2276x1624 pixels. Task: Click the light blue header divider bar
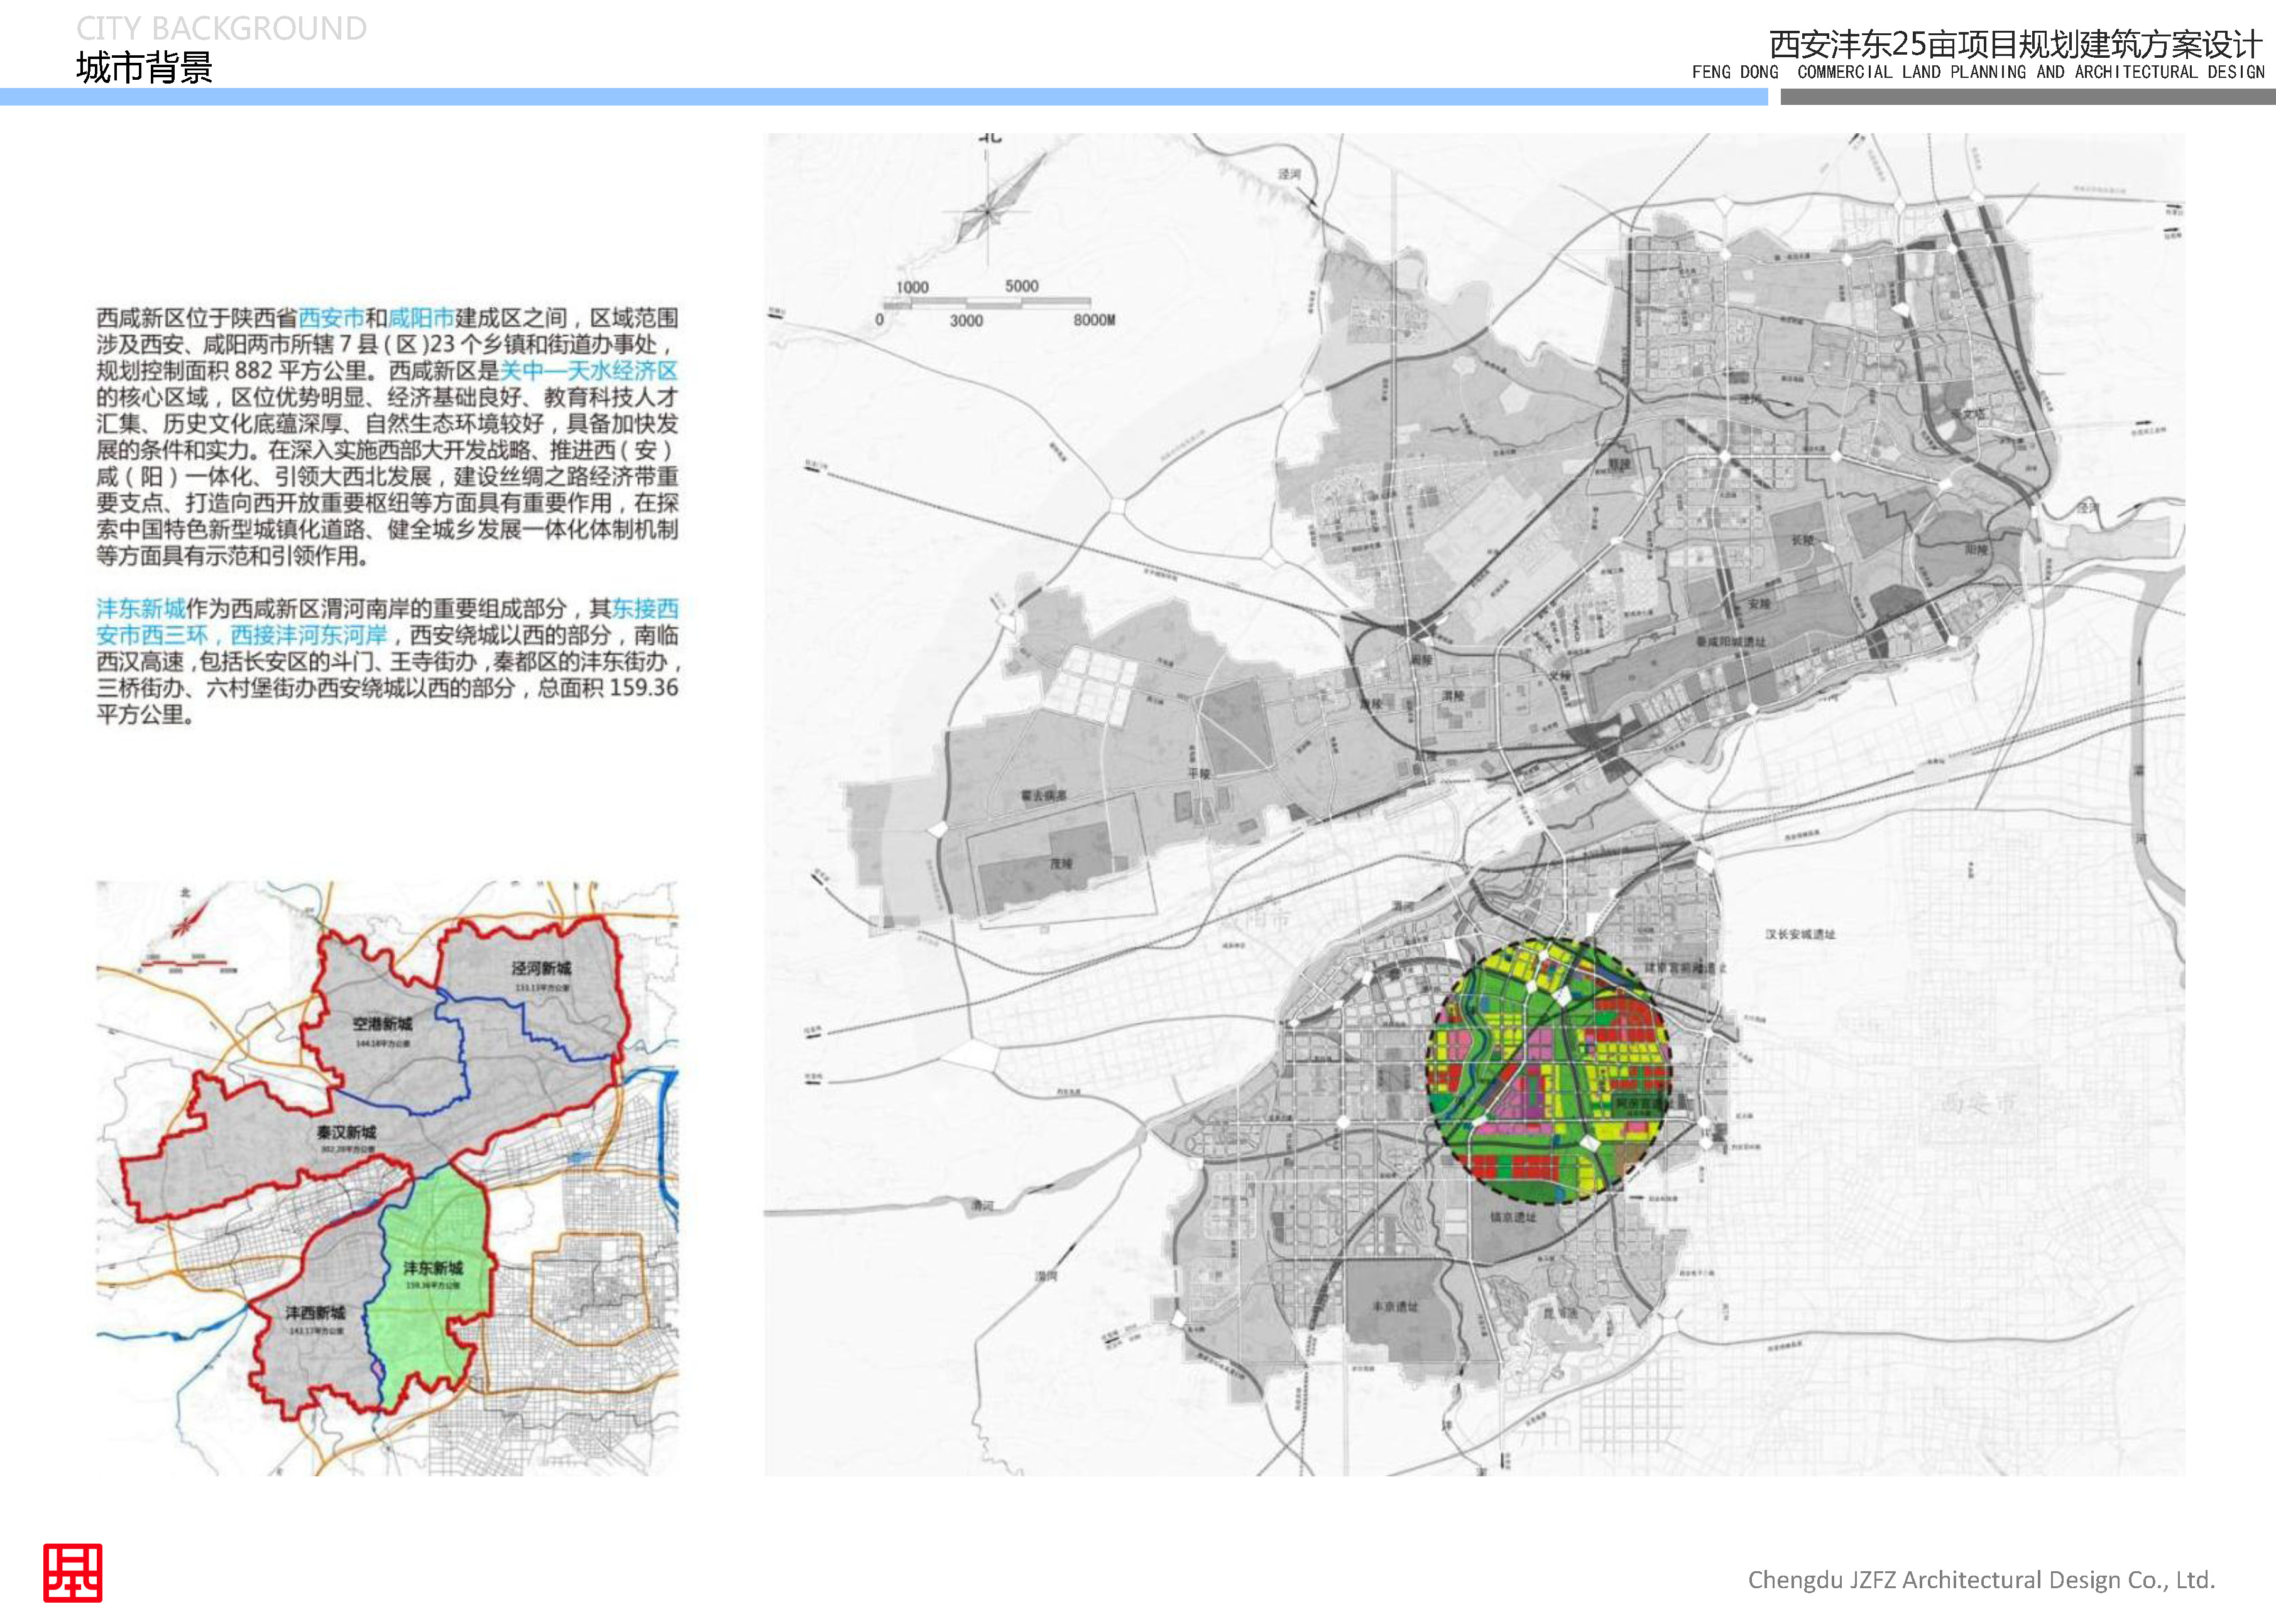pyautogui.click(x=883, y=97)
